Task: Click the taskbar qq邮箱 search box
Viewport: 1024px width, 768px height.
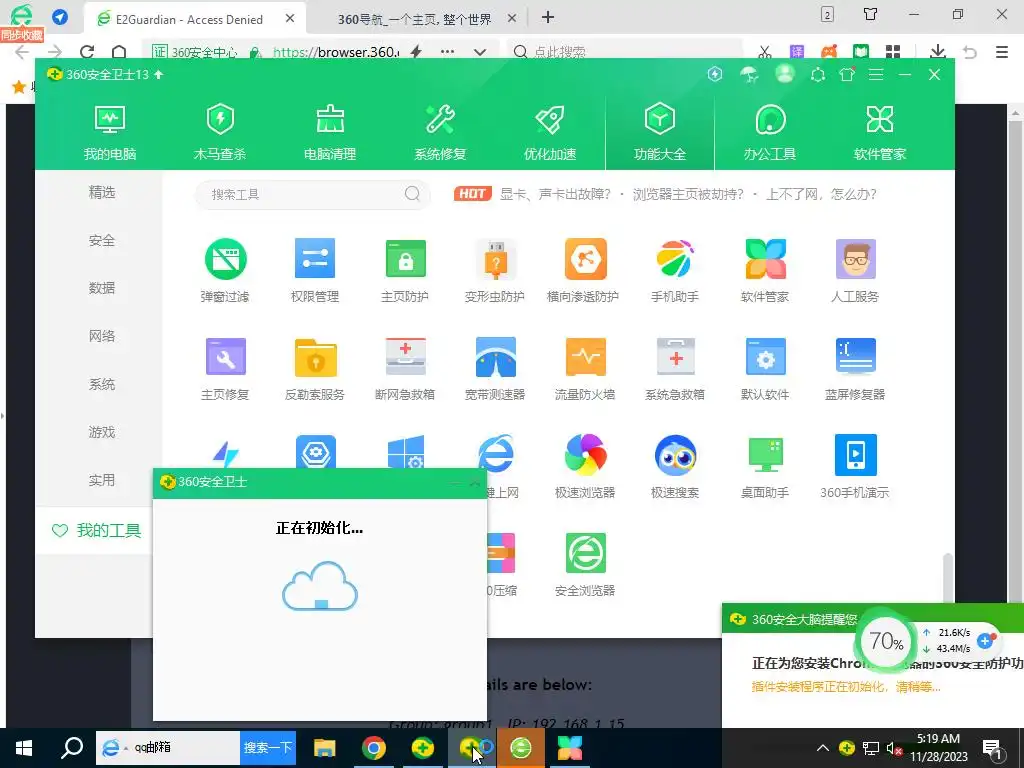Action: click(168, 747)
